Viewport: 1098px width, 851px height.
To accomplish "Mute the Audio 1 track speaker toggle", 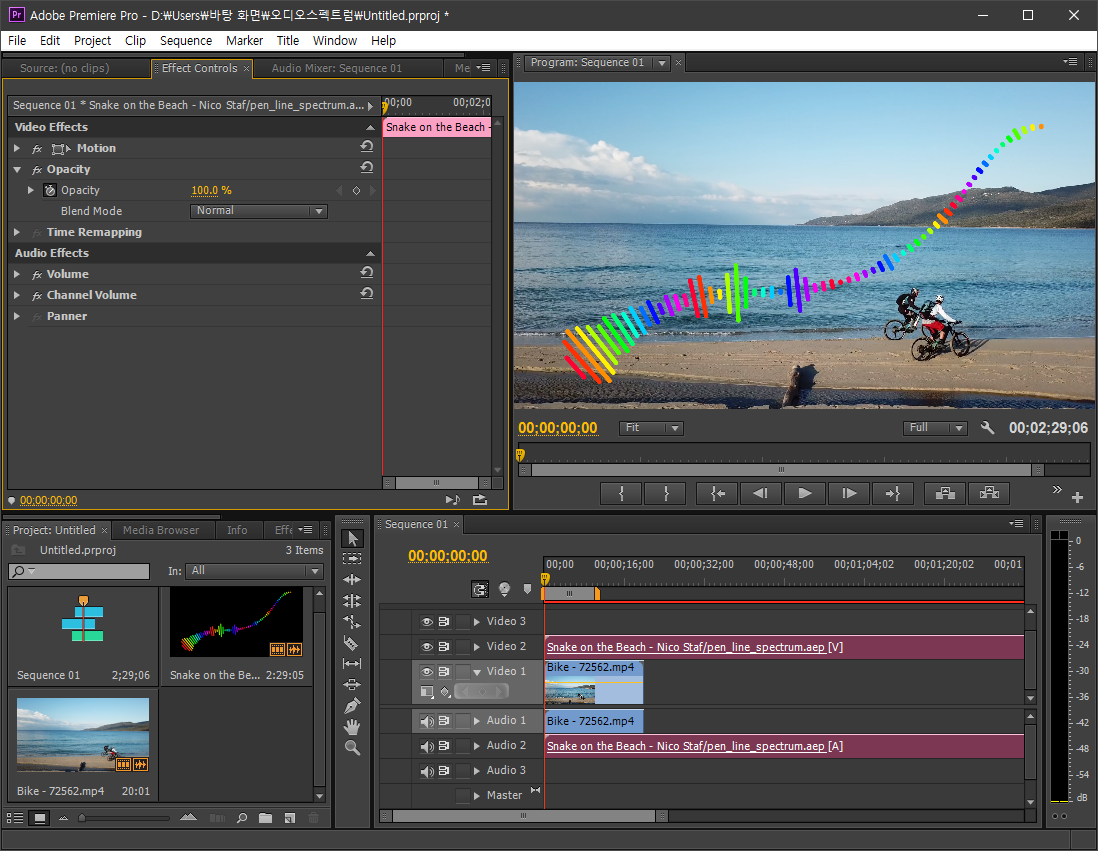I will (x=427, y=721).
